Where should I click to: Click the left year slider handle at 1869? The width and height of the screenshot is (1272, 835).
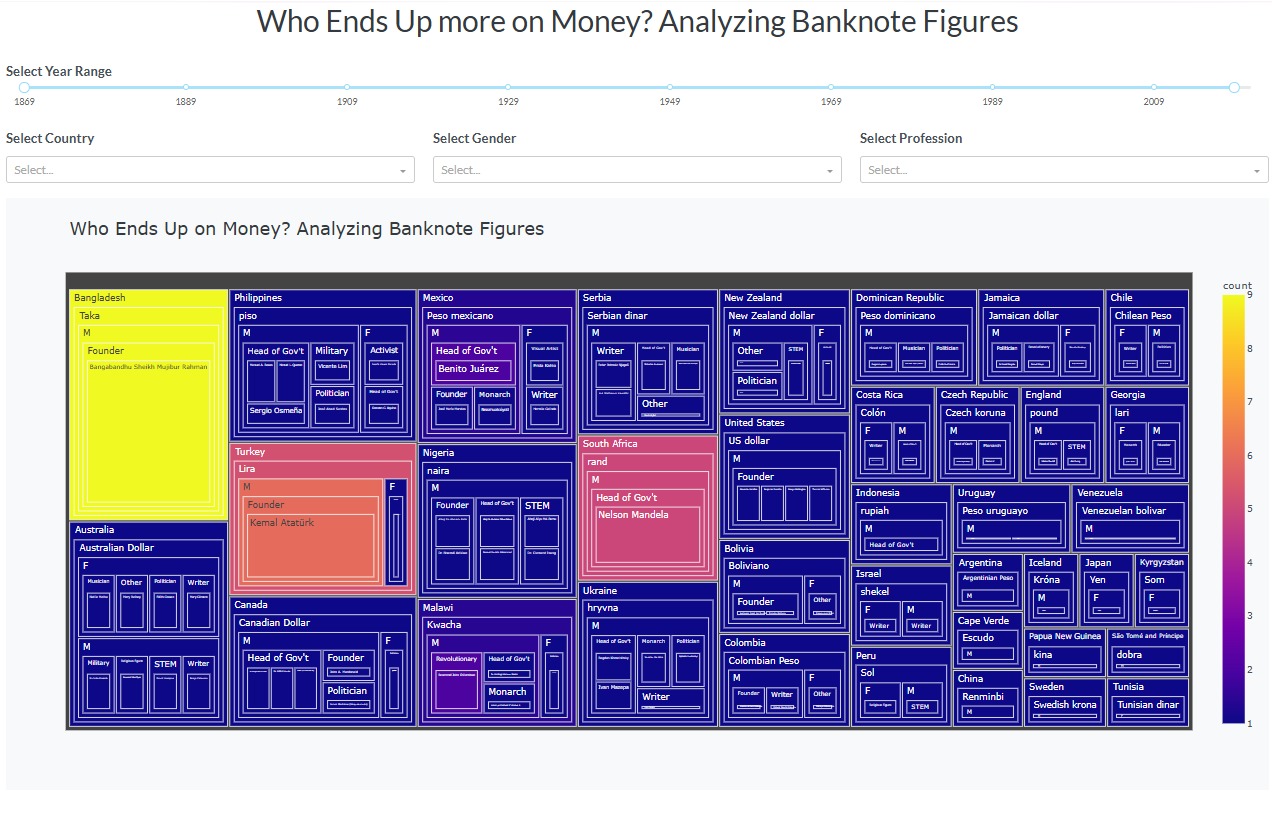[25, 87]
